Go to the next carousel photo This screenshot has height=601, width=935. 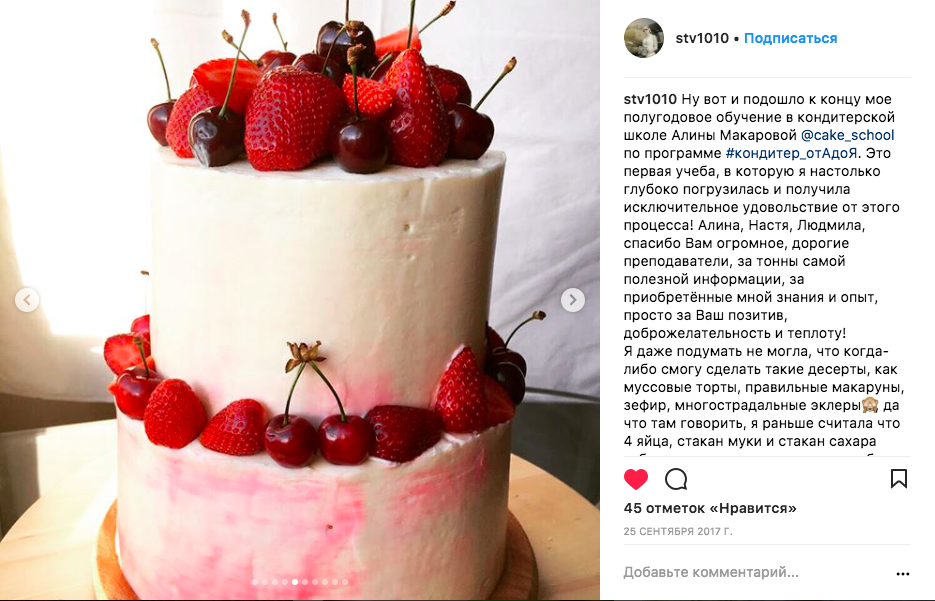[x=572, y=300]
